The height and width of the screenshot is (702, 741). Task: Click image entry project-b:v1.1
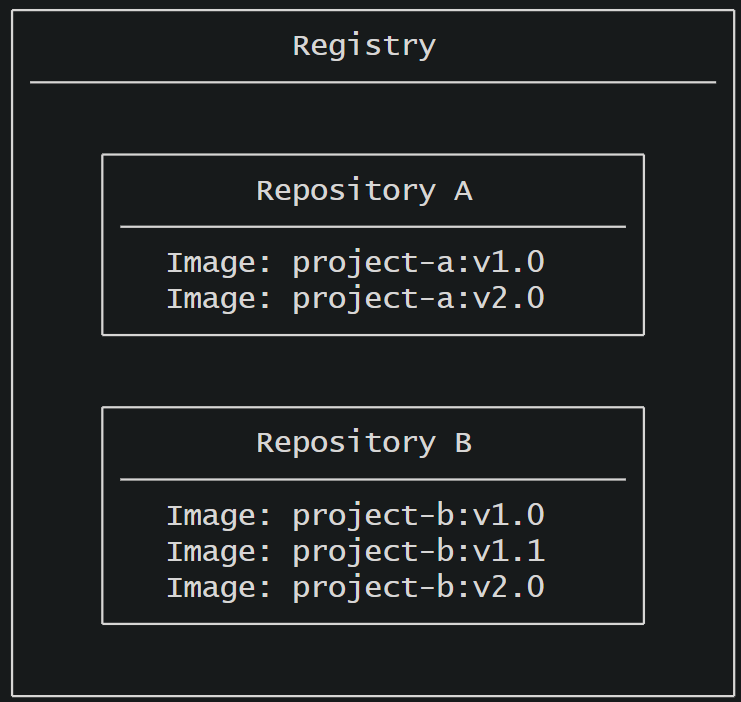click(x=355, y=551)
